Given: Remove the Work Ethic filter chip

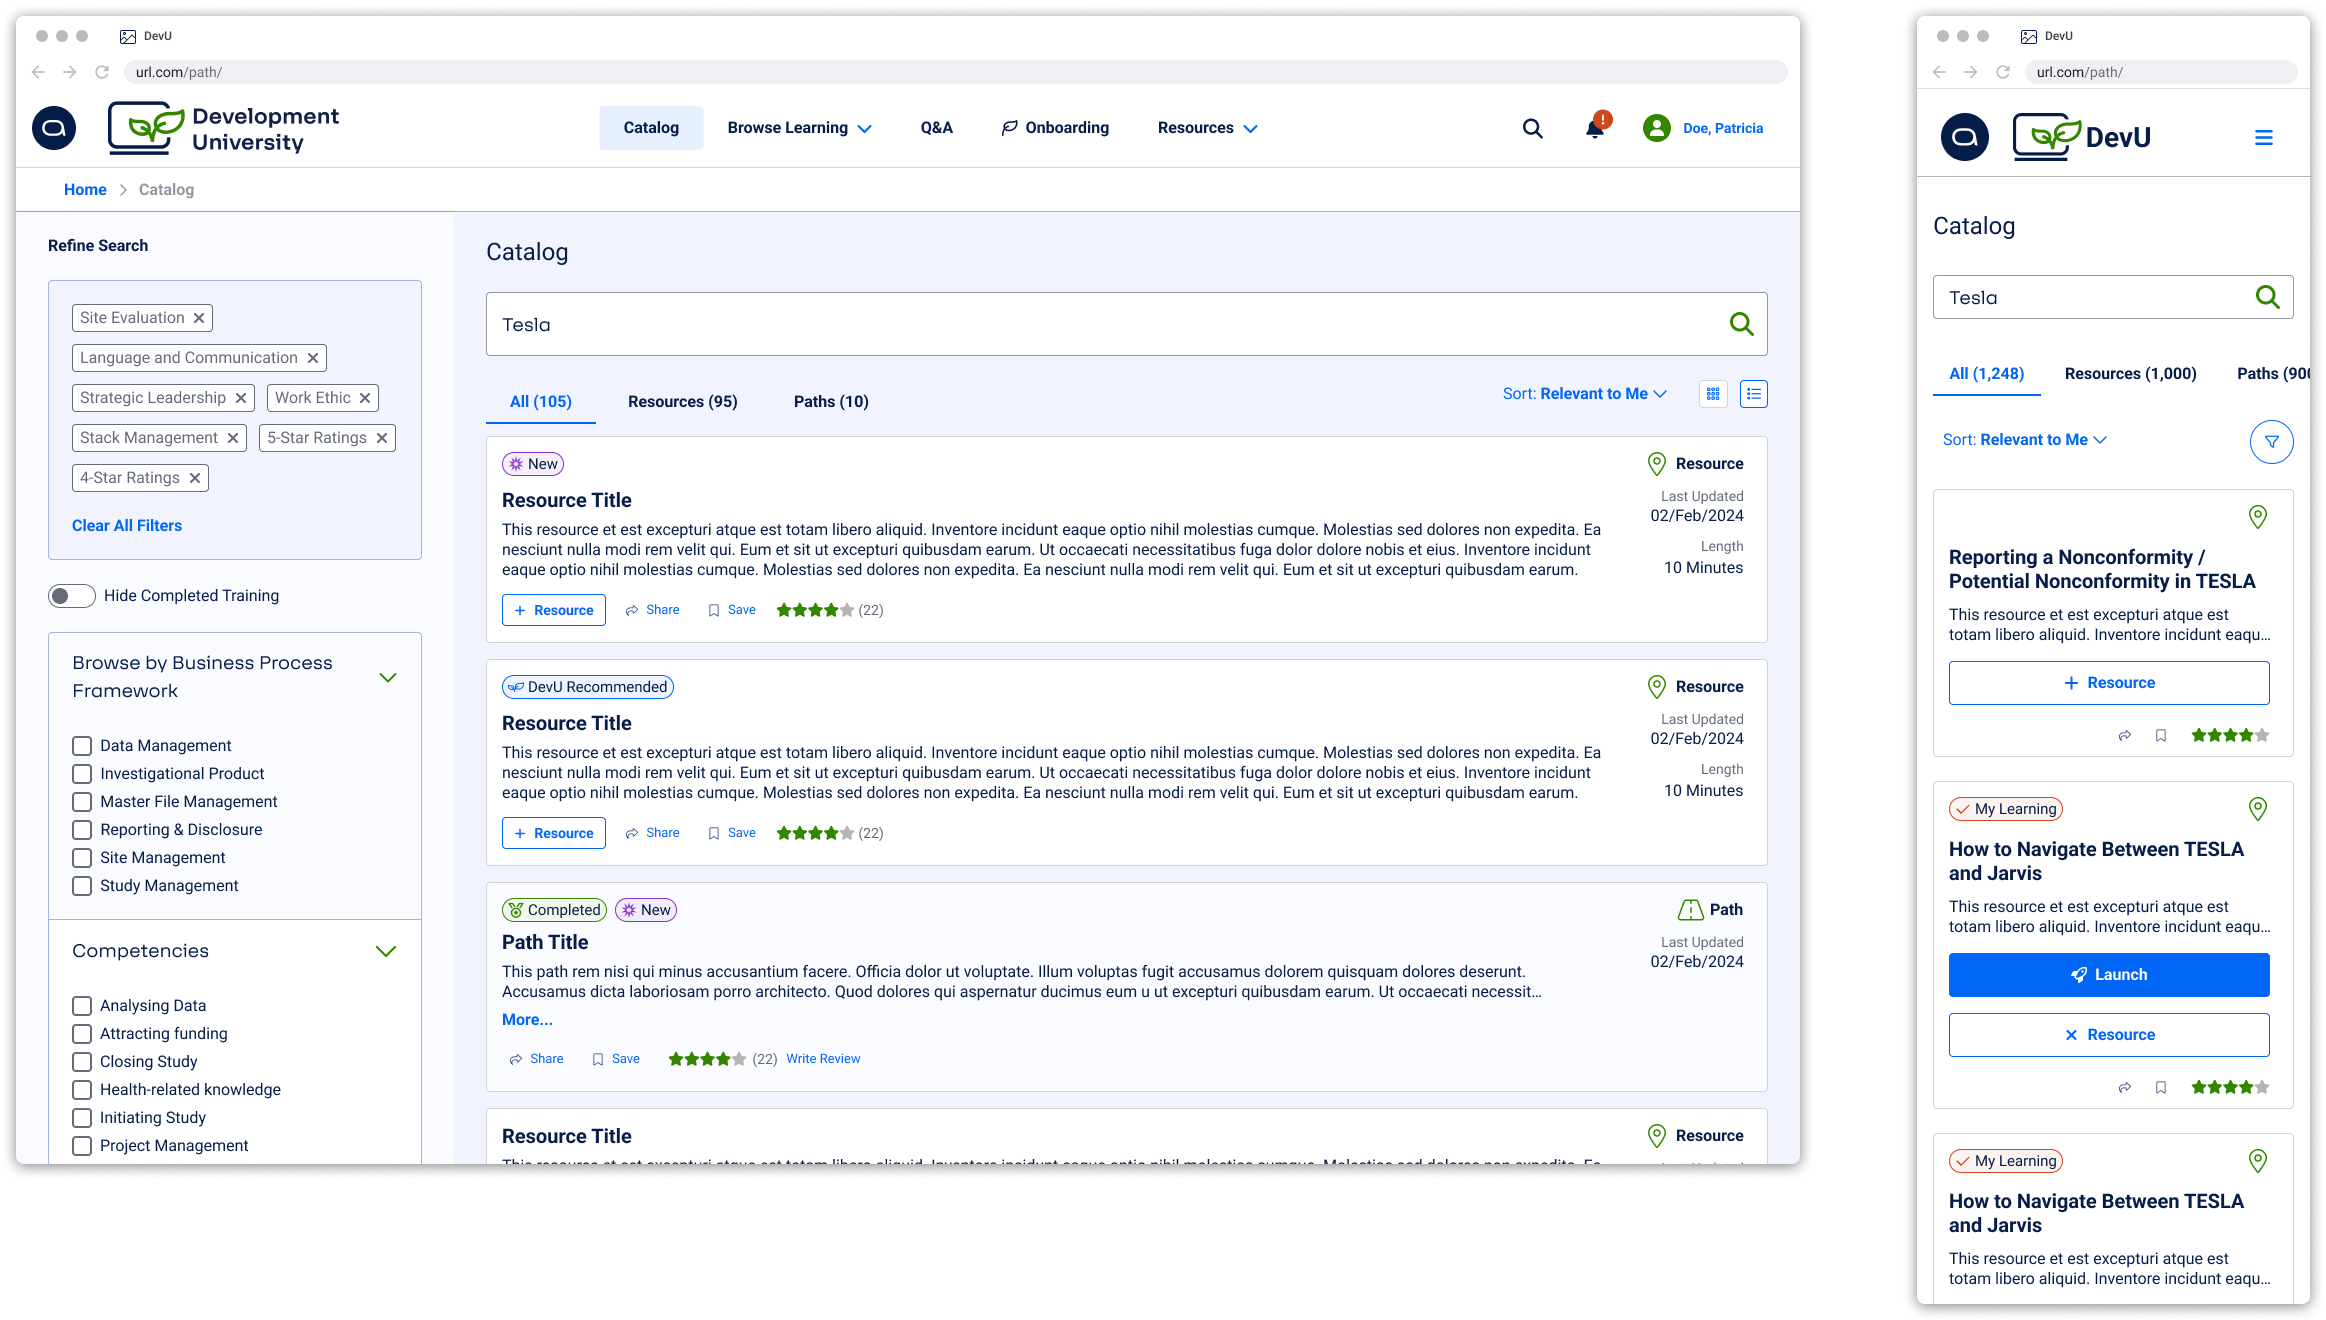Looking at the screenshot, I should click(365, 398).
